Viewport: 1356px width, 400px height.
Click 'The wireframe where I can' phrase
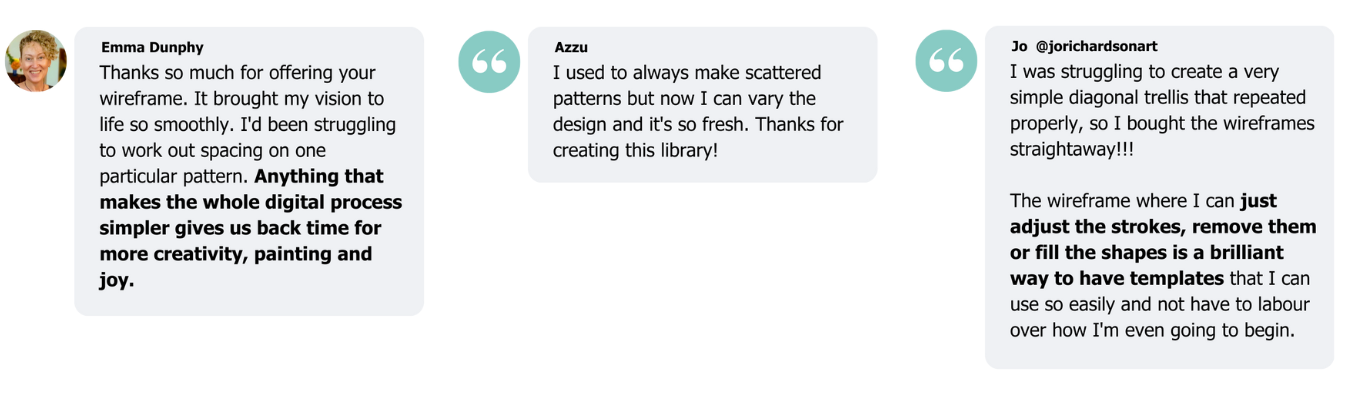tap(1122, 200)
